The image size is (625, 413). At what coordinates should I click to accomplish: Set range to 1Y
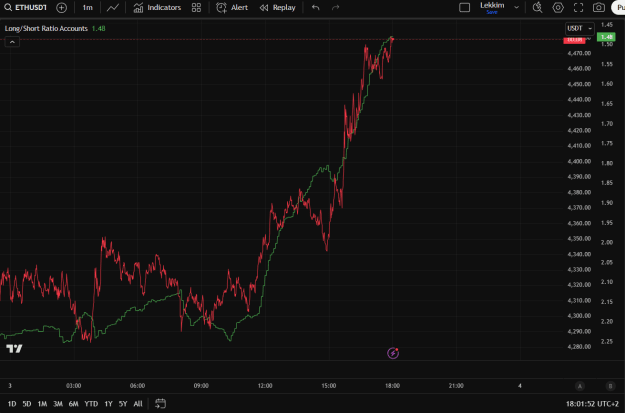[x=108, y=404]
